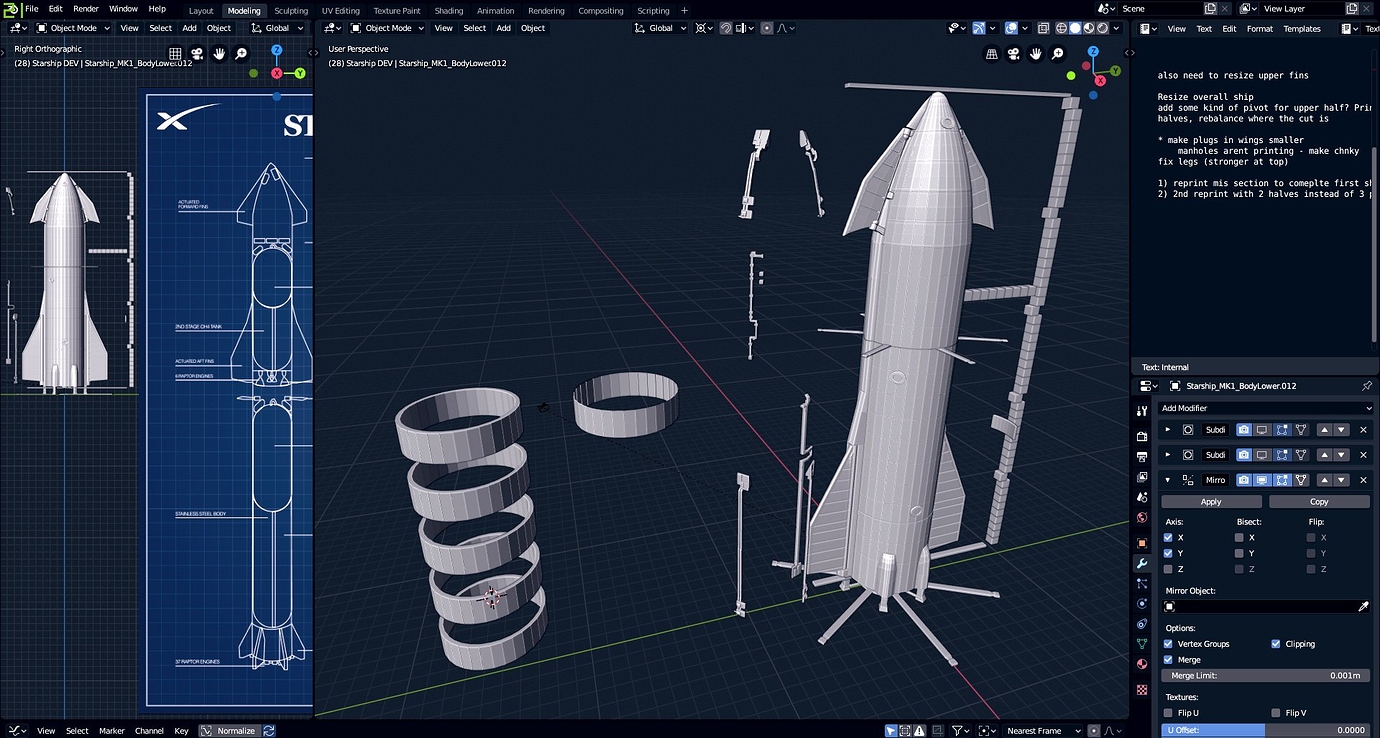Remove the Mirror modifier with its X
Image resolution: width=1380 pixels, height=738 pixels.
click(1362, 480)
